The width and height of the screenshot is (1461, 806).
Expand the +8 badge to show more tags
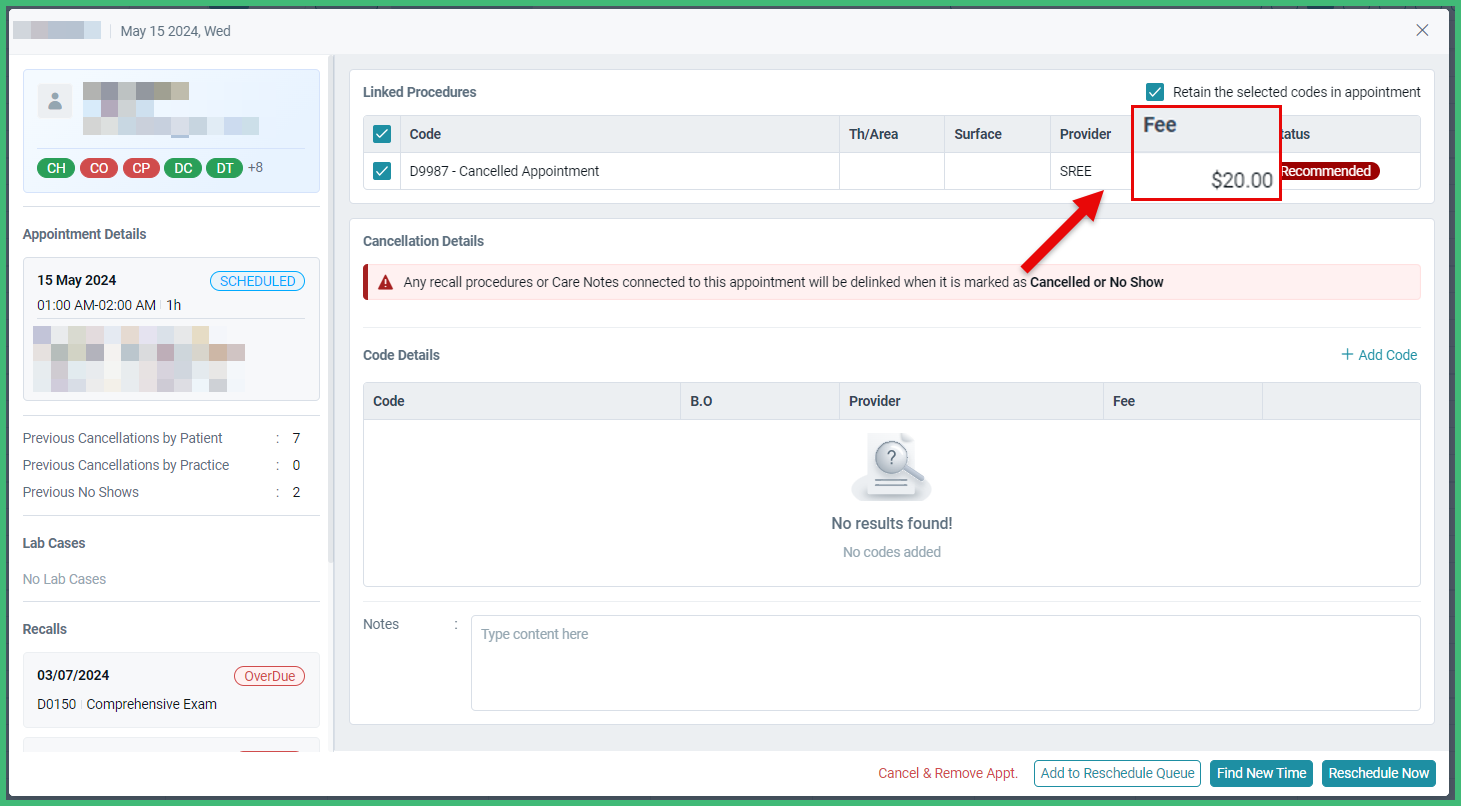pos(255,167)
